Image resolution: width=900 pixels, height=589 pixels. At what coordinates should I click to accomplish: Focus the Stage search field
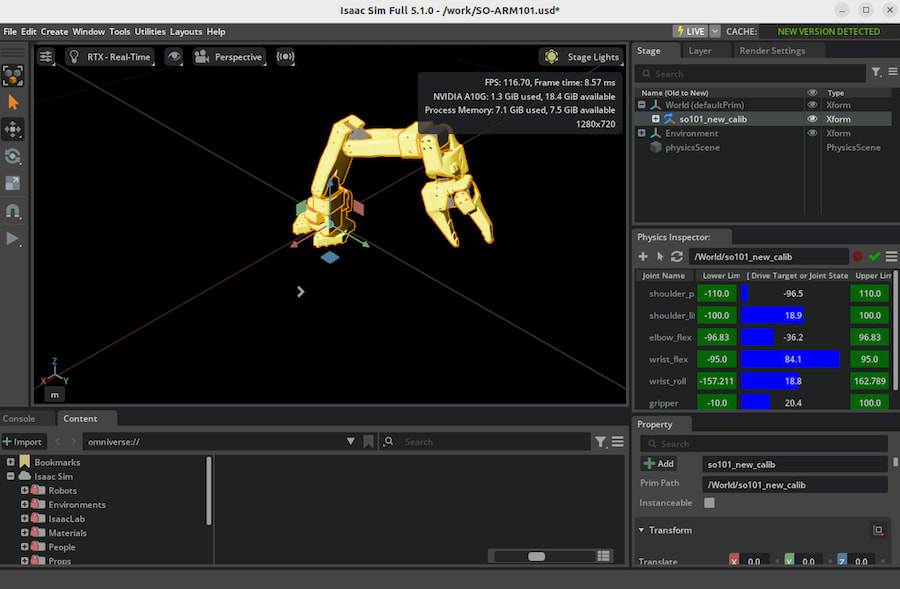pyautogui.click(x=750, y=73)
